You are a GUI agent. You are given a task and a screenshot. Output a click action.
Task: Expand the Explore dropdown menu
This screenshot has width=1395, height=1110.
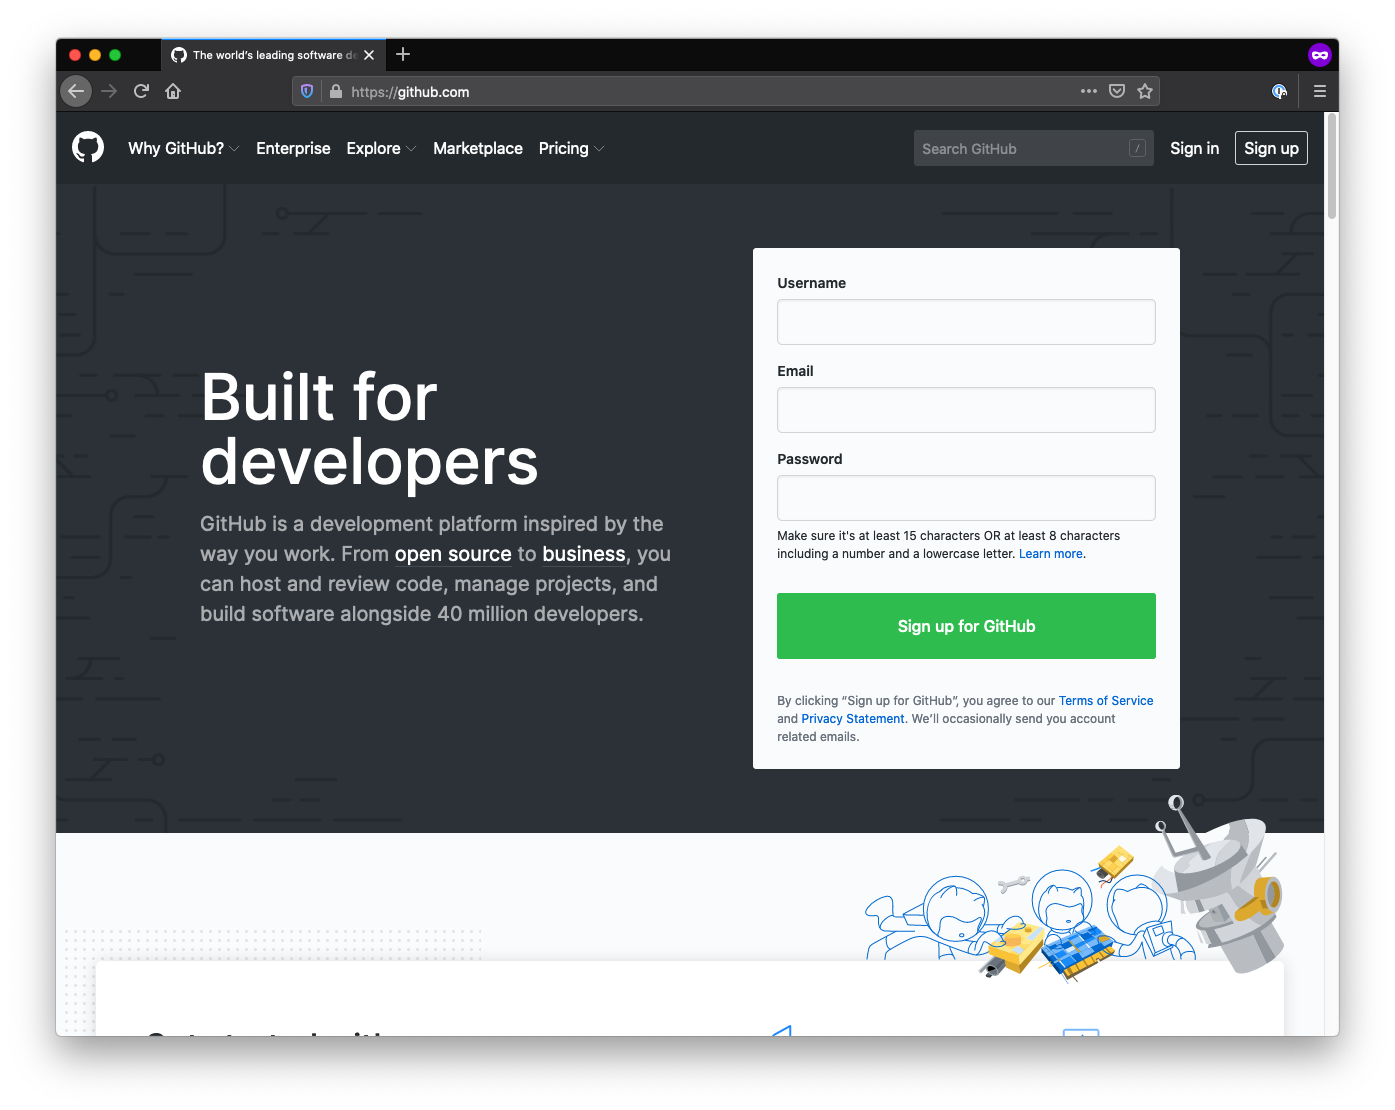380,148
